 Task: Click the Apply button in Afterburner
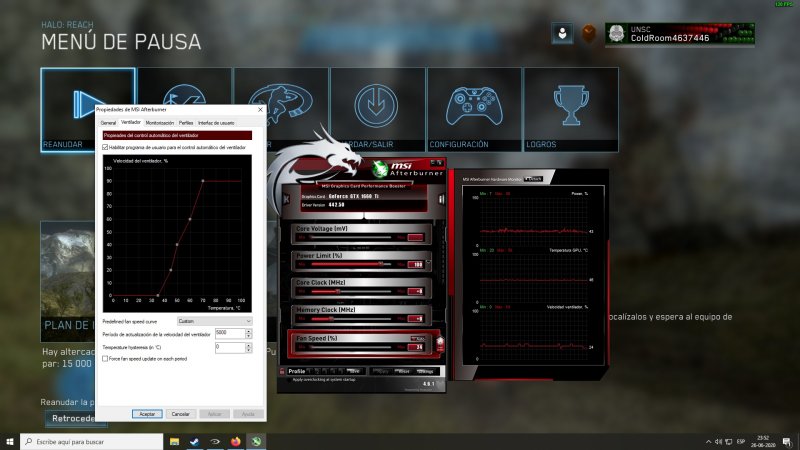click(383, 371)
